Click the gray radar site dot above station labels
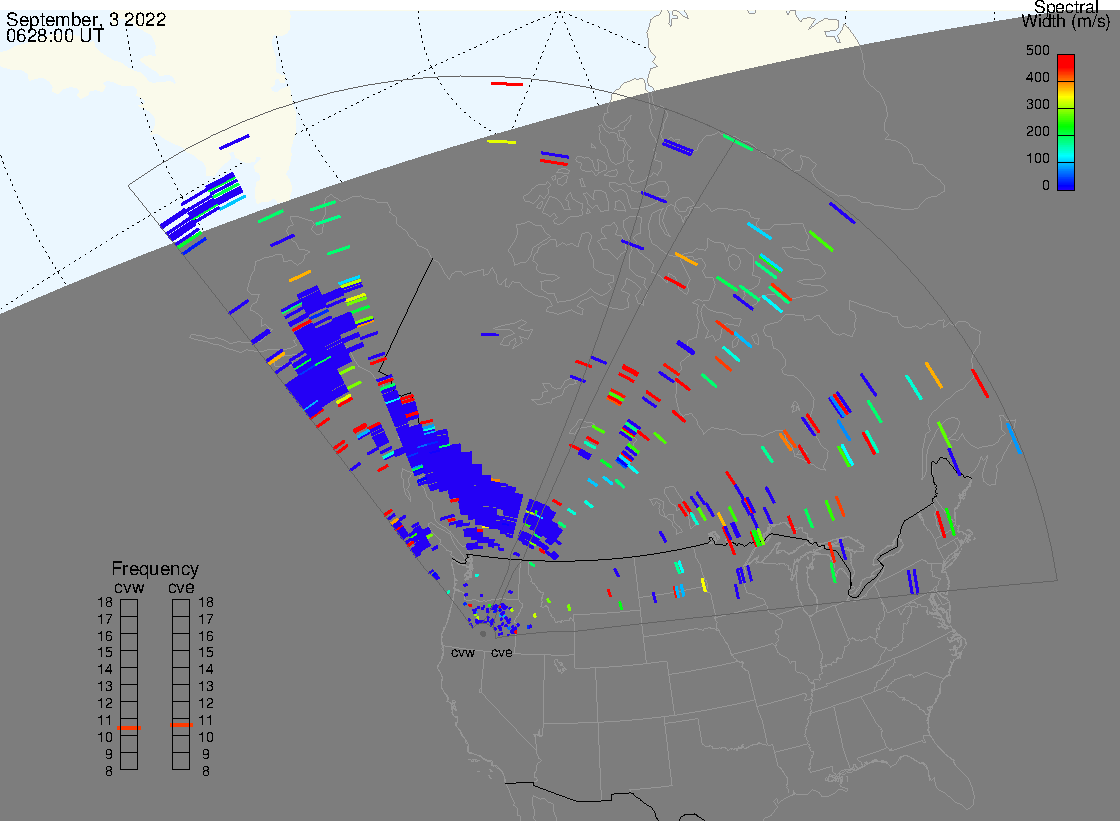 pyautogui.click(x=483, y=634)
